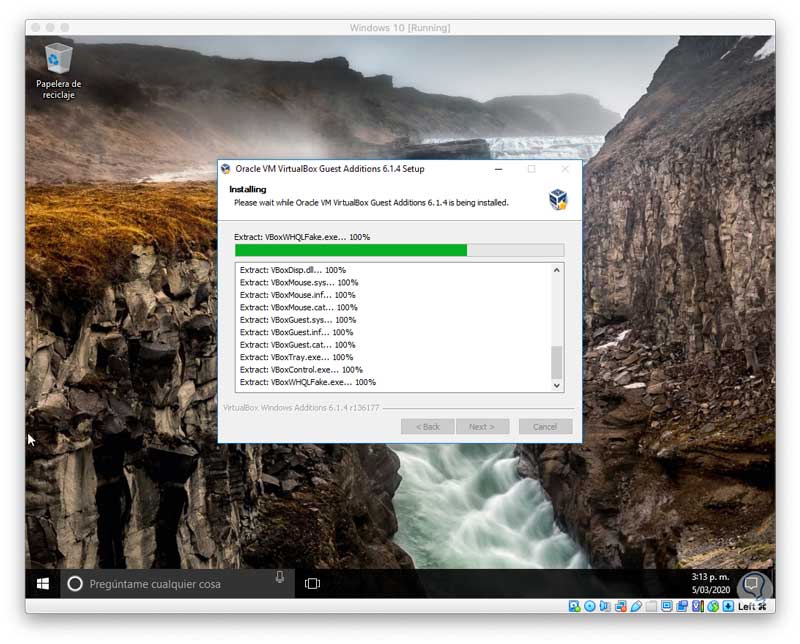
Task: Click the display monitor status icon
Action: 666,606
